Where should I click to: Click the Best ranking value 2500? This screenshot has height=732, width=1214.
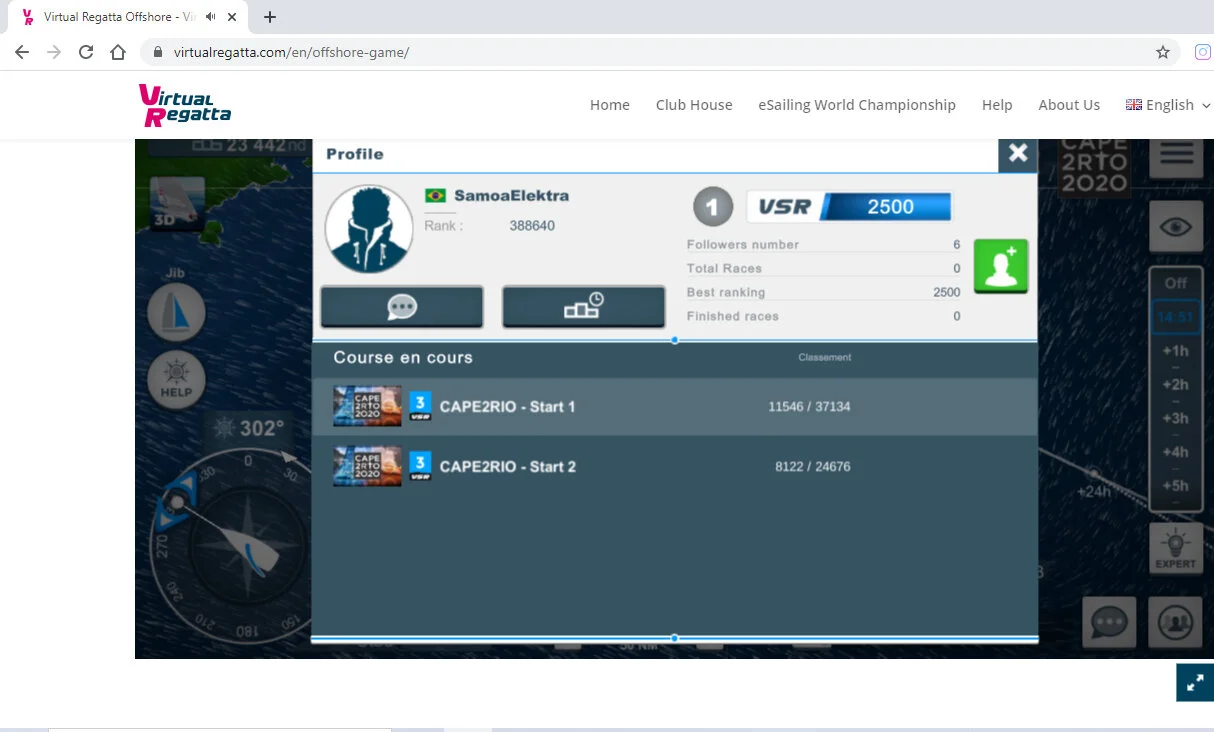coord(946,292)
